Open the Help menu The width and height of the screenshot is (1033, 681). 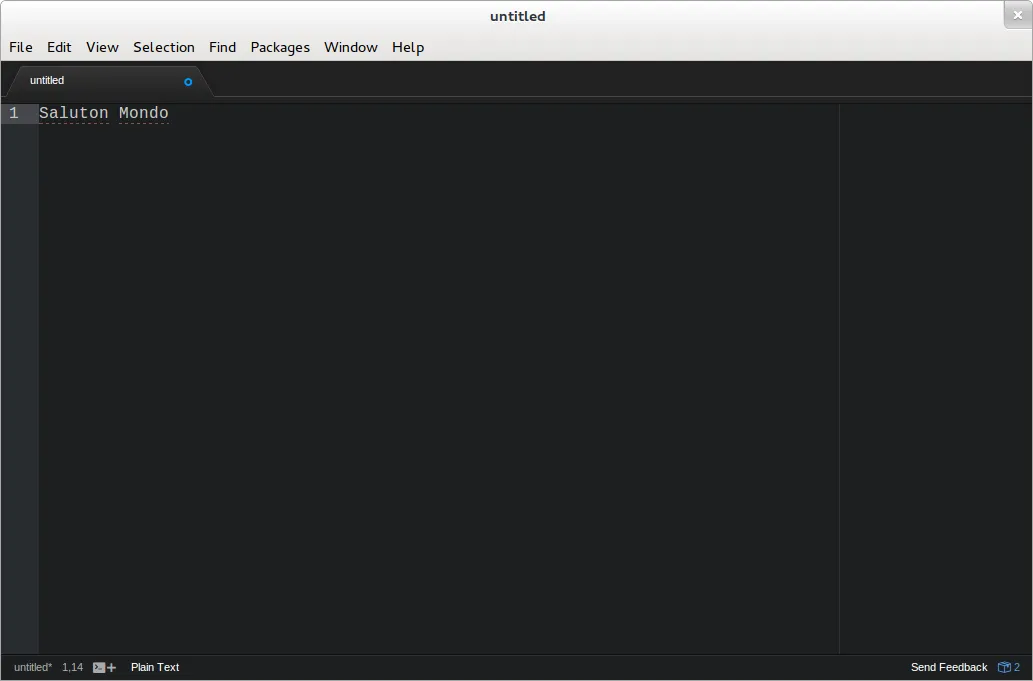pos(408,47)
